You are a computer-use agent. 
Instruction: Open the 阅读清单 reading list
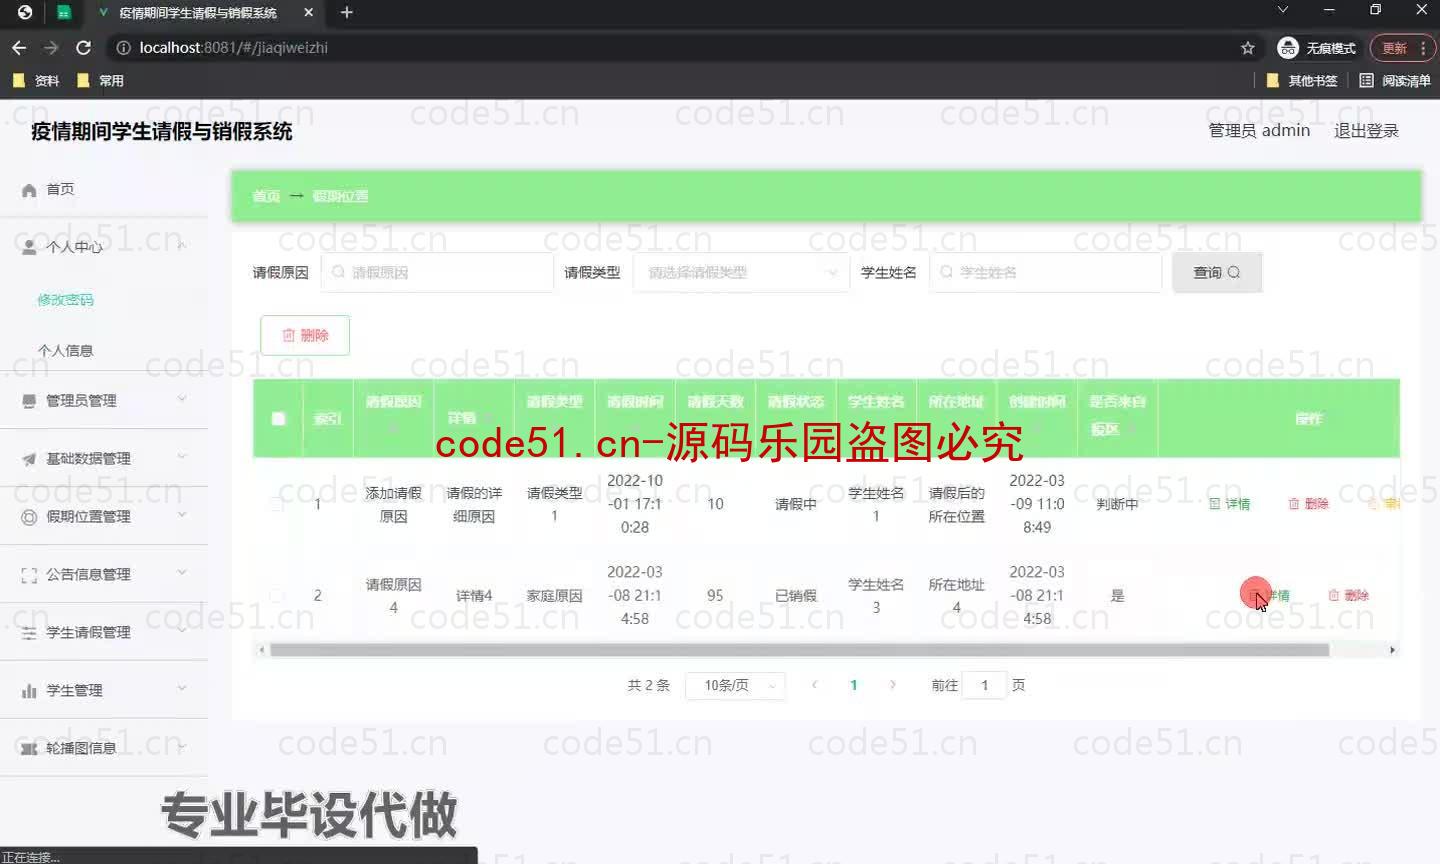1395,81
